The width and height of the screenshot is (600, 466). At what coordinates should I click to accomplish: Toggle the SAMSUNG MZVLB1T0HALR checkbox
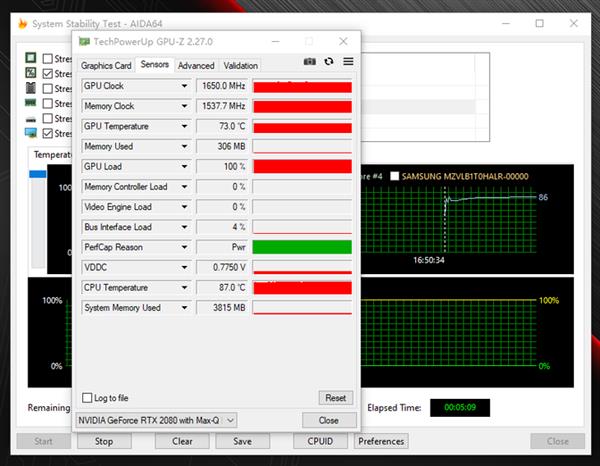click(394, 176)
